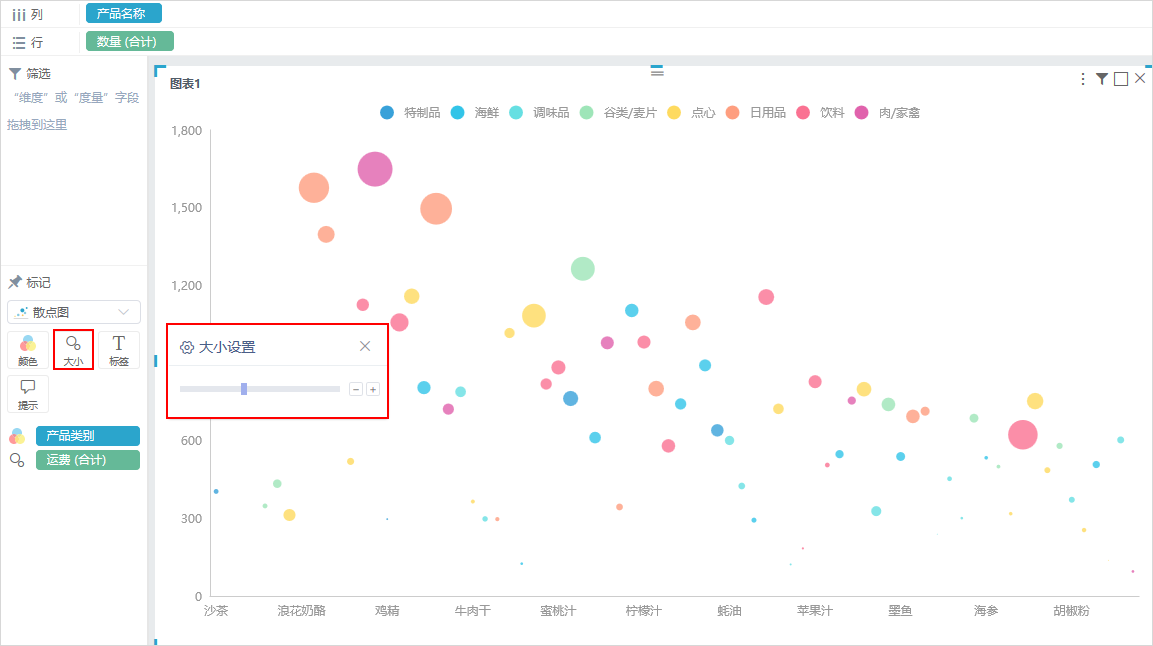Viewport: 1153px width, 646px height.
Task: Click the x-axis label 墨鱼
Action: (900, 611)
